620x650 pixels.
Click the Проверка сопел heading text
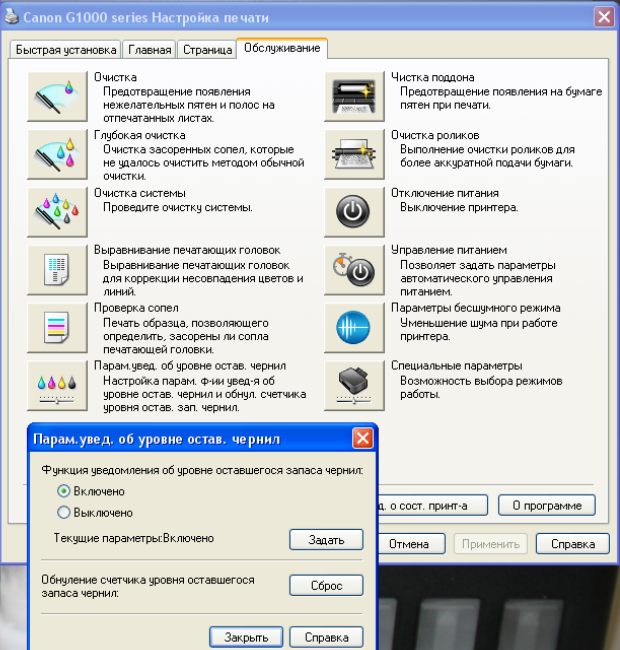tap(136, 308)
